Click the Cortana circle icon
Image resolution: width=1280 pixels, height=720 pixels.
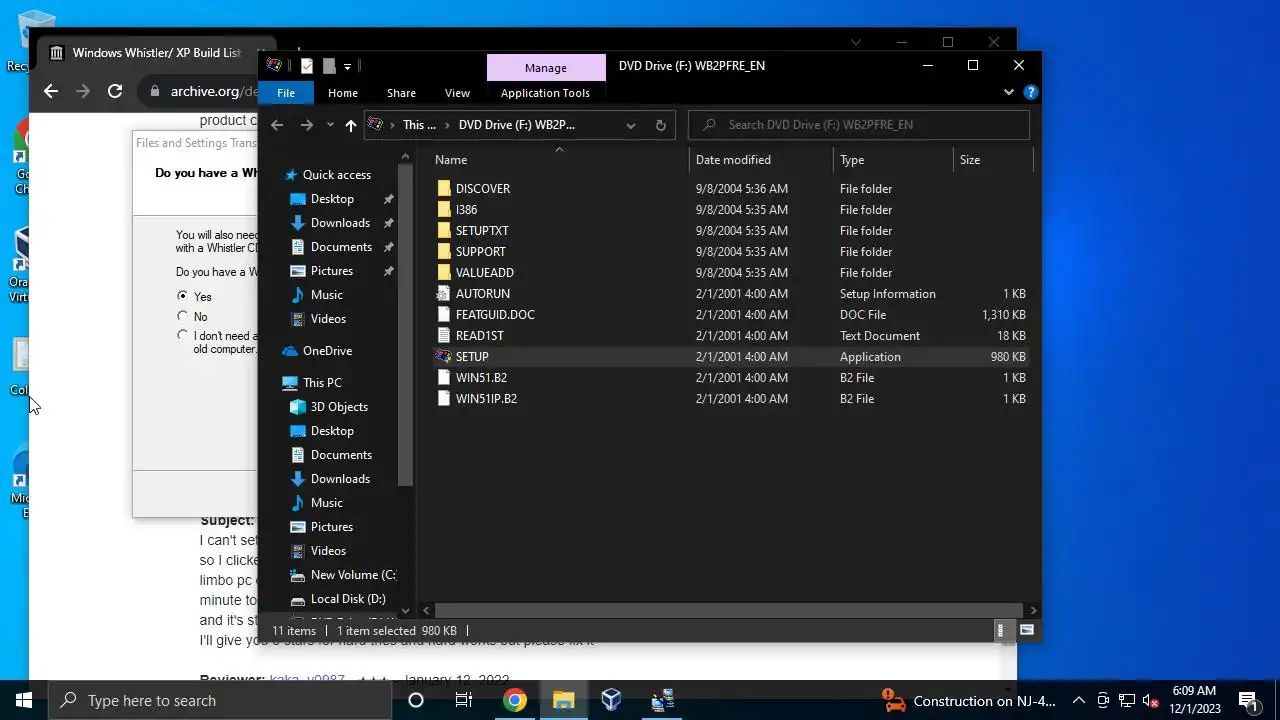click(416, 700)
